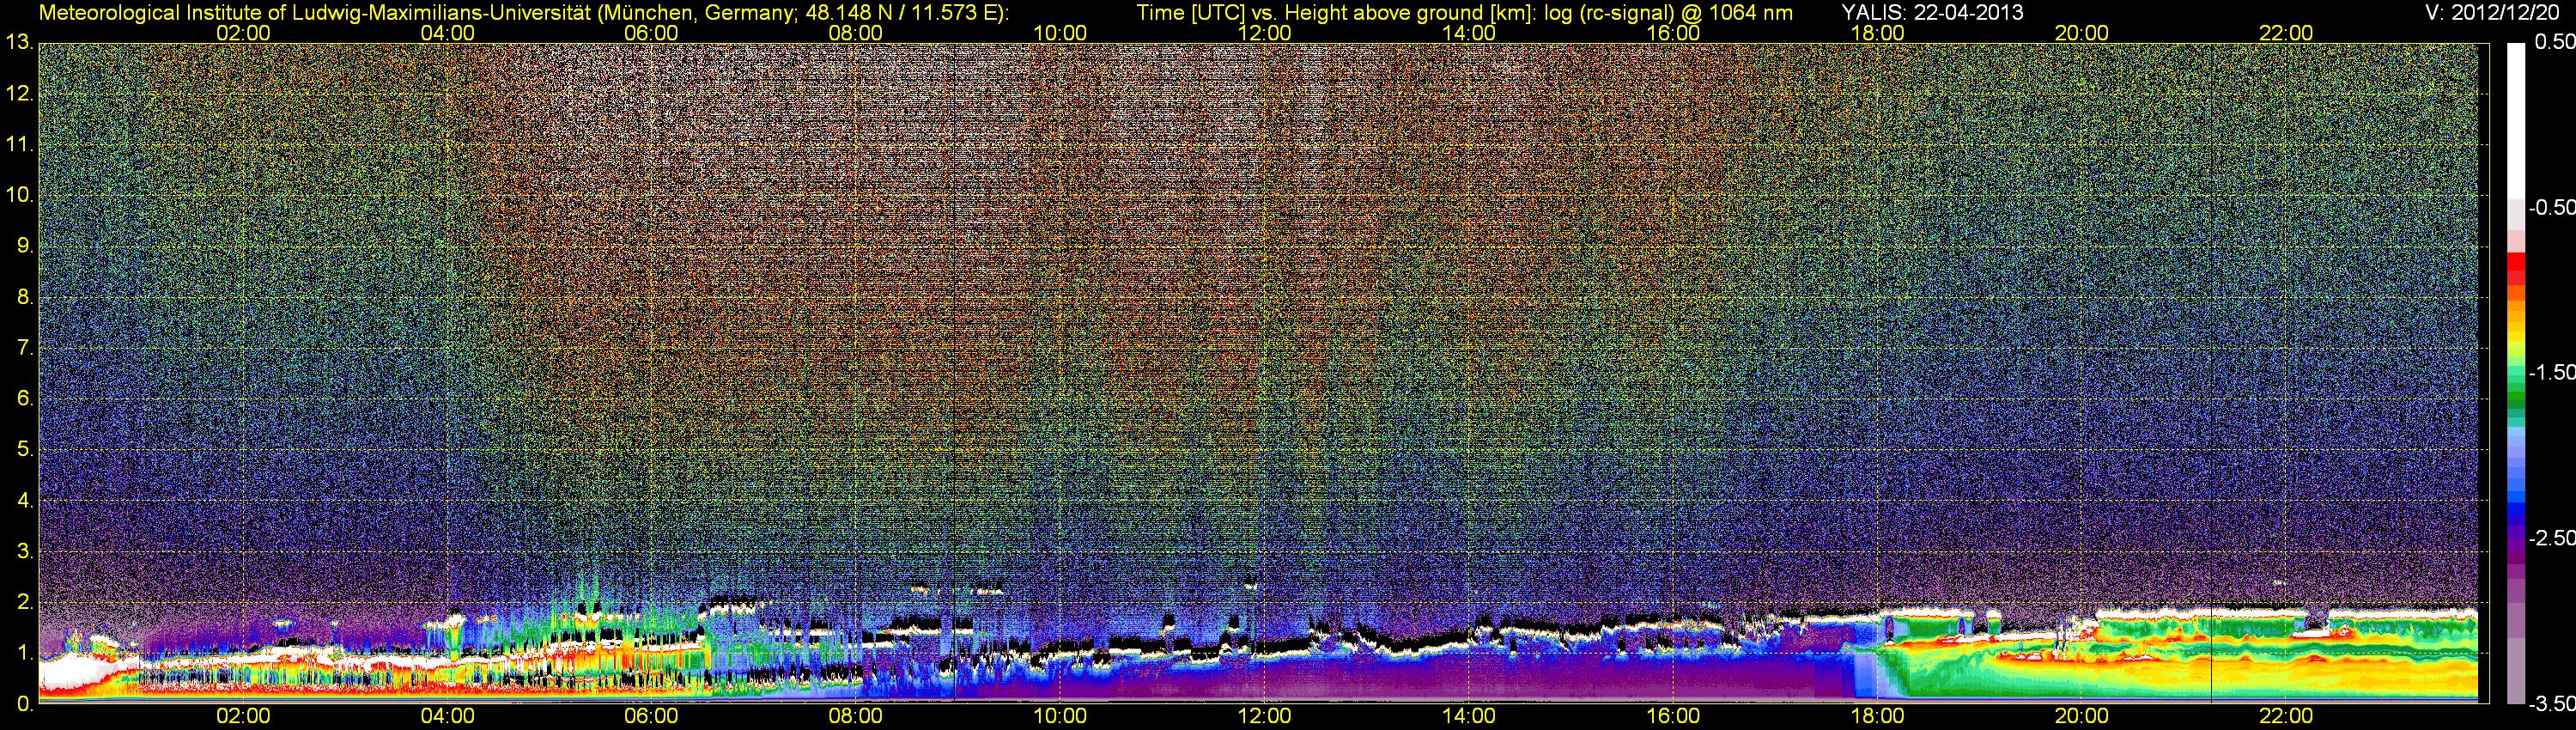Click the 06:00 label on the top time axis
Screen dimensions: 2576x730
click(x=651, y=32)
